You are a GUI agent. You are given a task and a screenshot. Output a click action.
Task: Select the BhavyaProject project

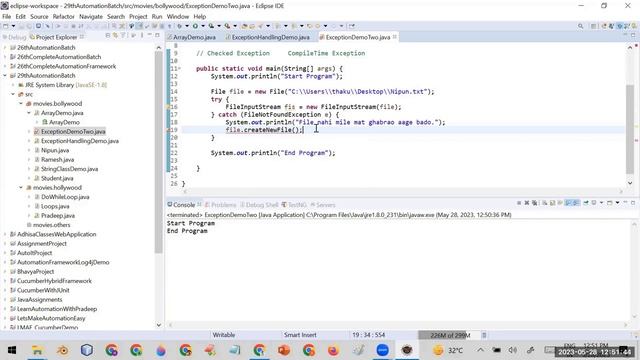pyautogui.click(x=32, y=271)
